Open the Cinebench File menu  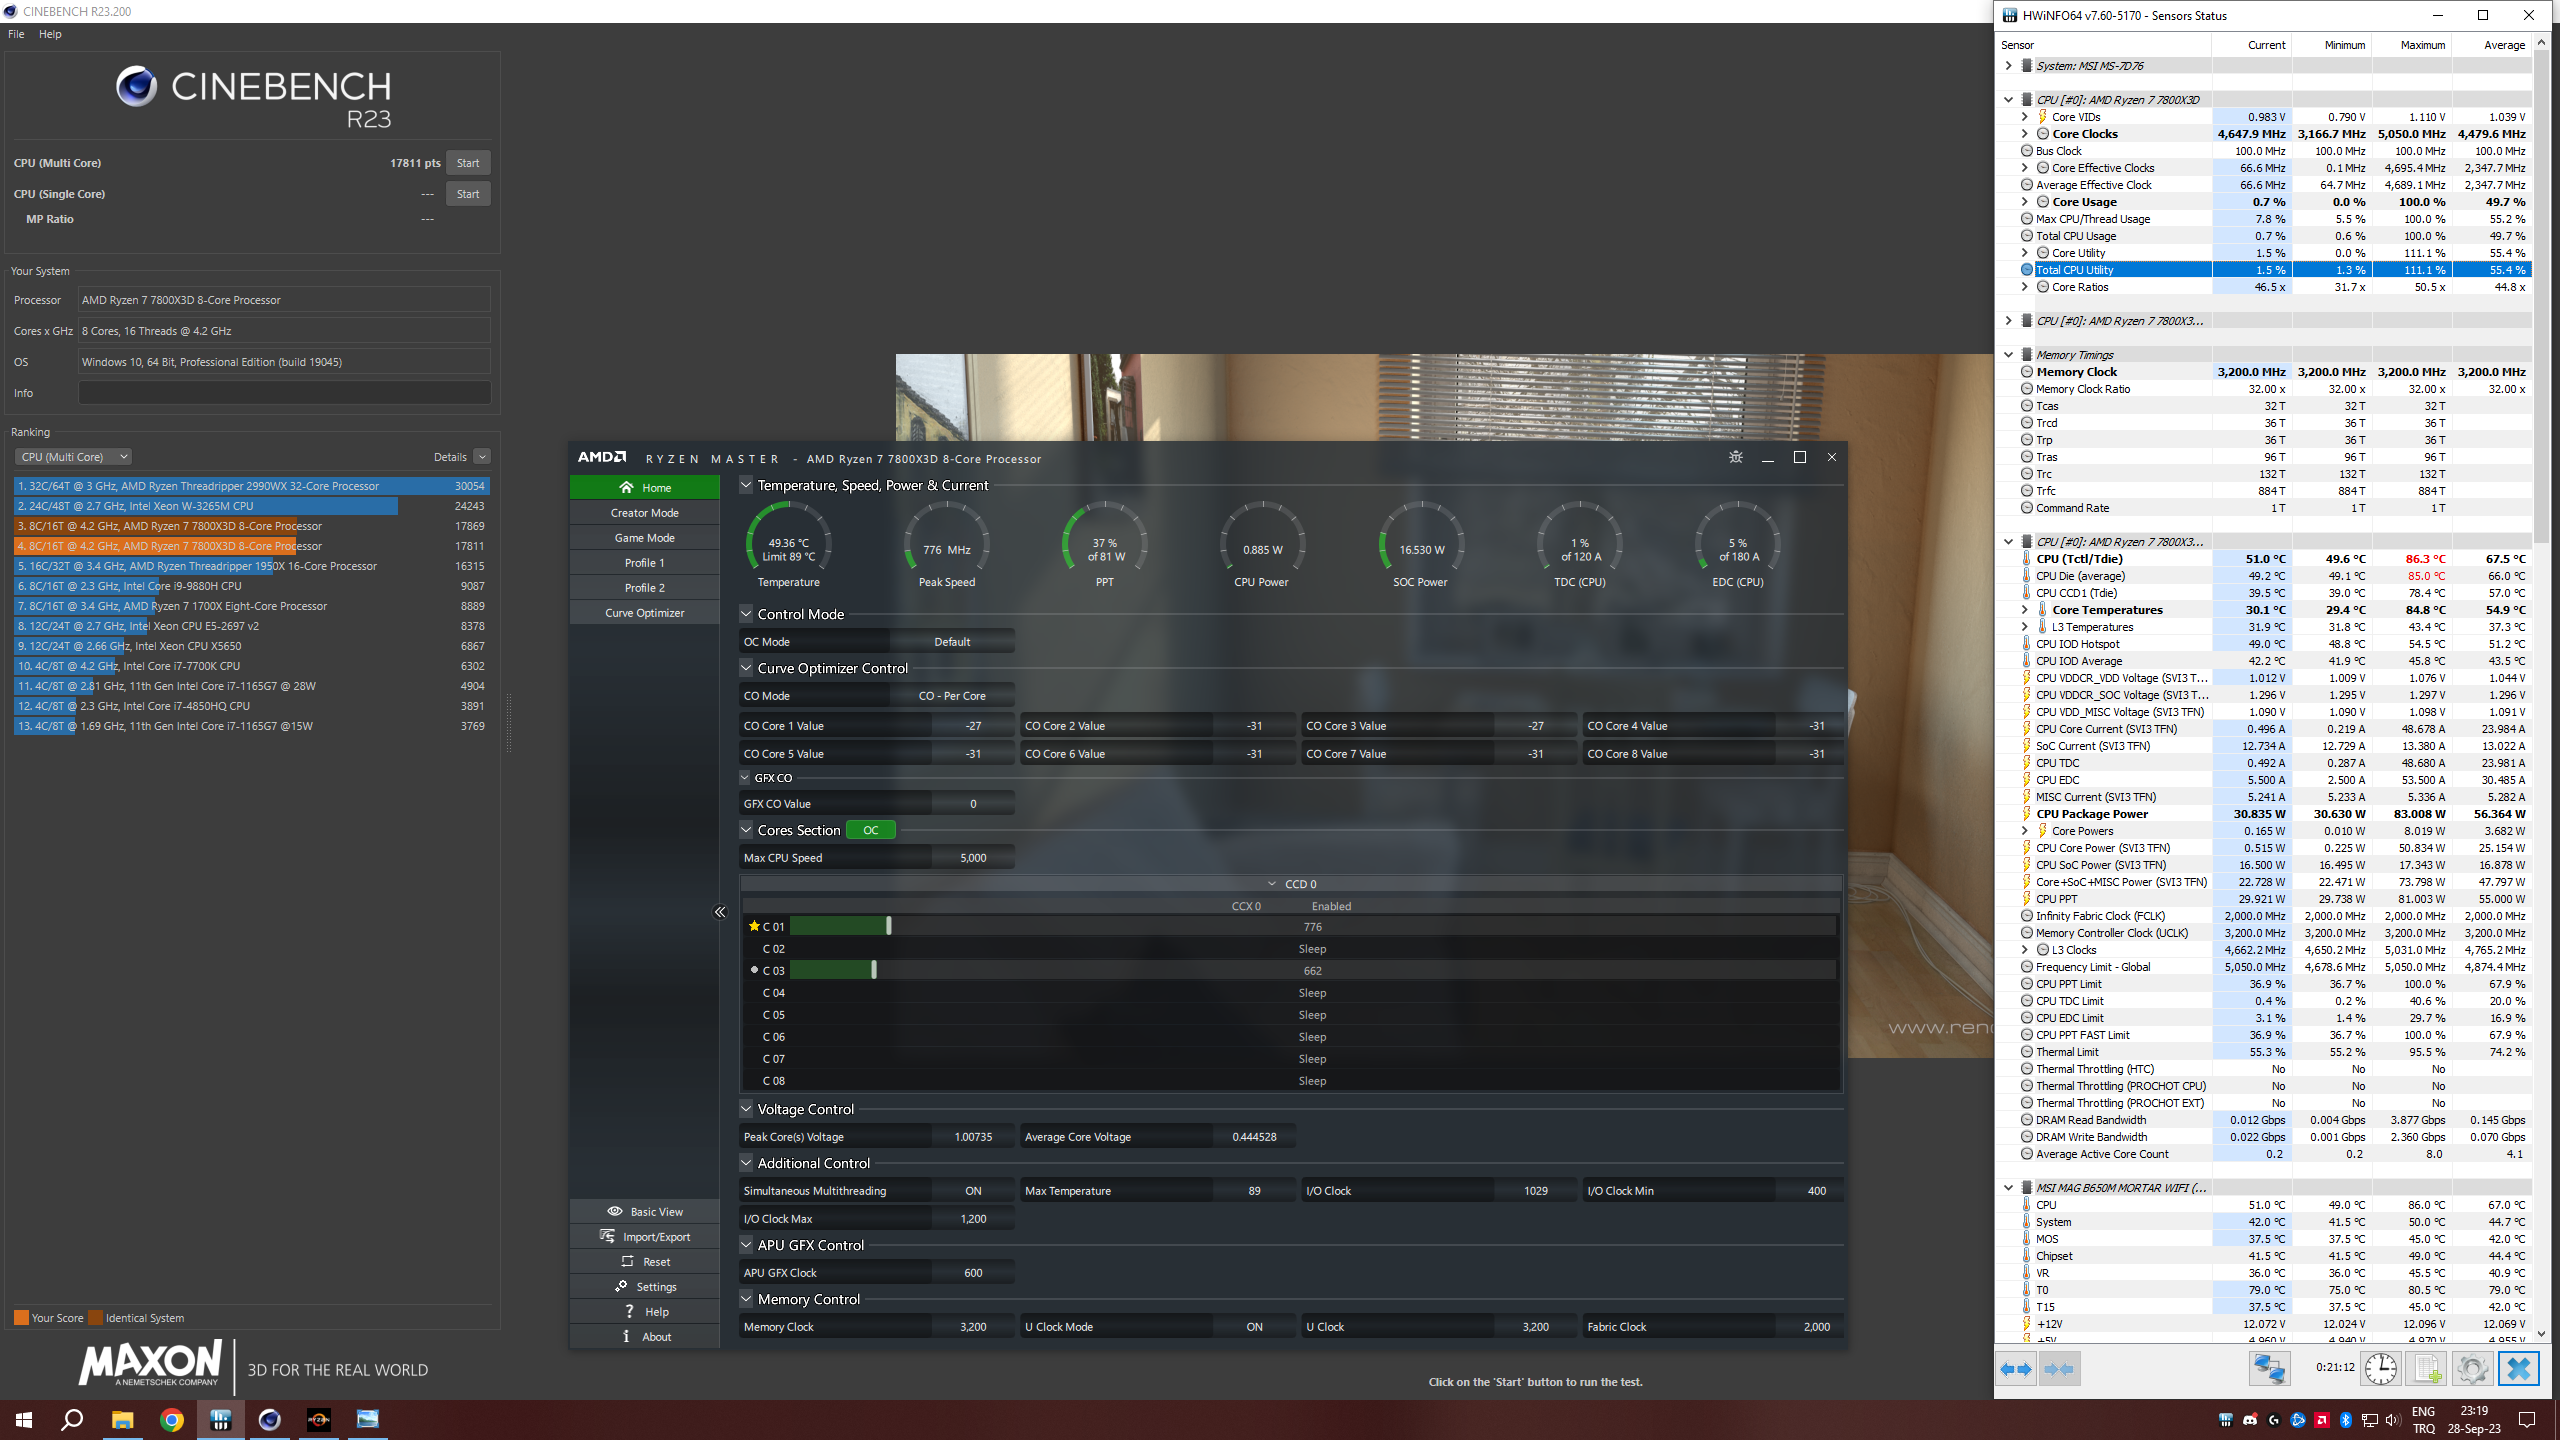[16, 34]
